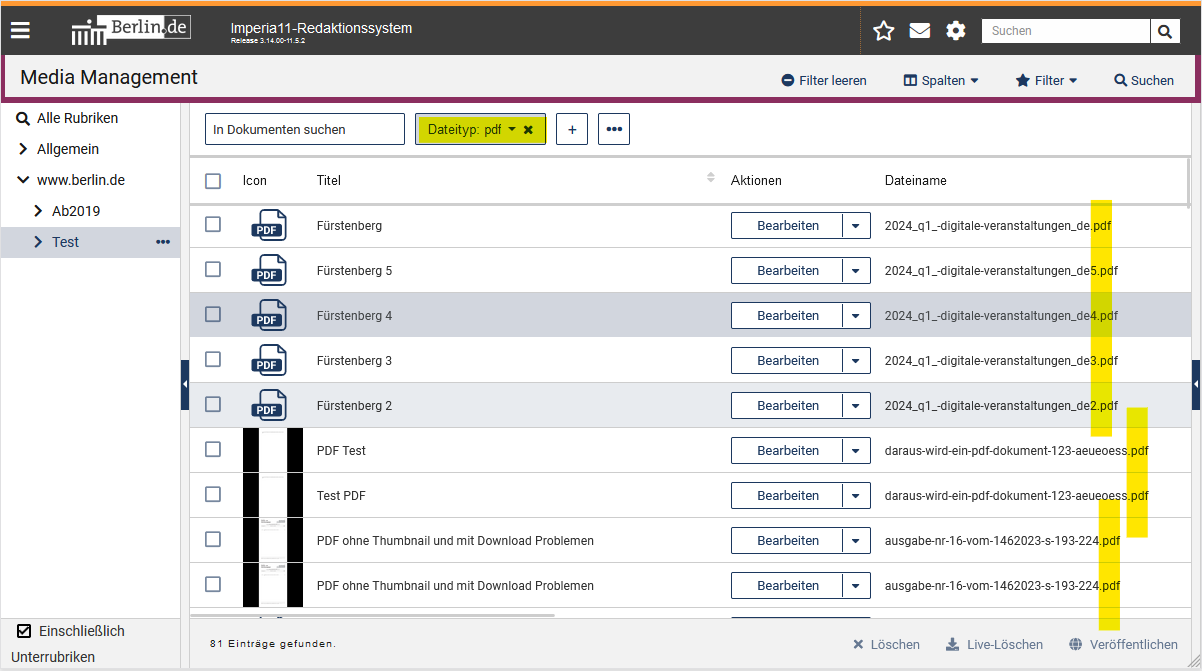Open the messages envelope icon

tap(919, 31)
